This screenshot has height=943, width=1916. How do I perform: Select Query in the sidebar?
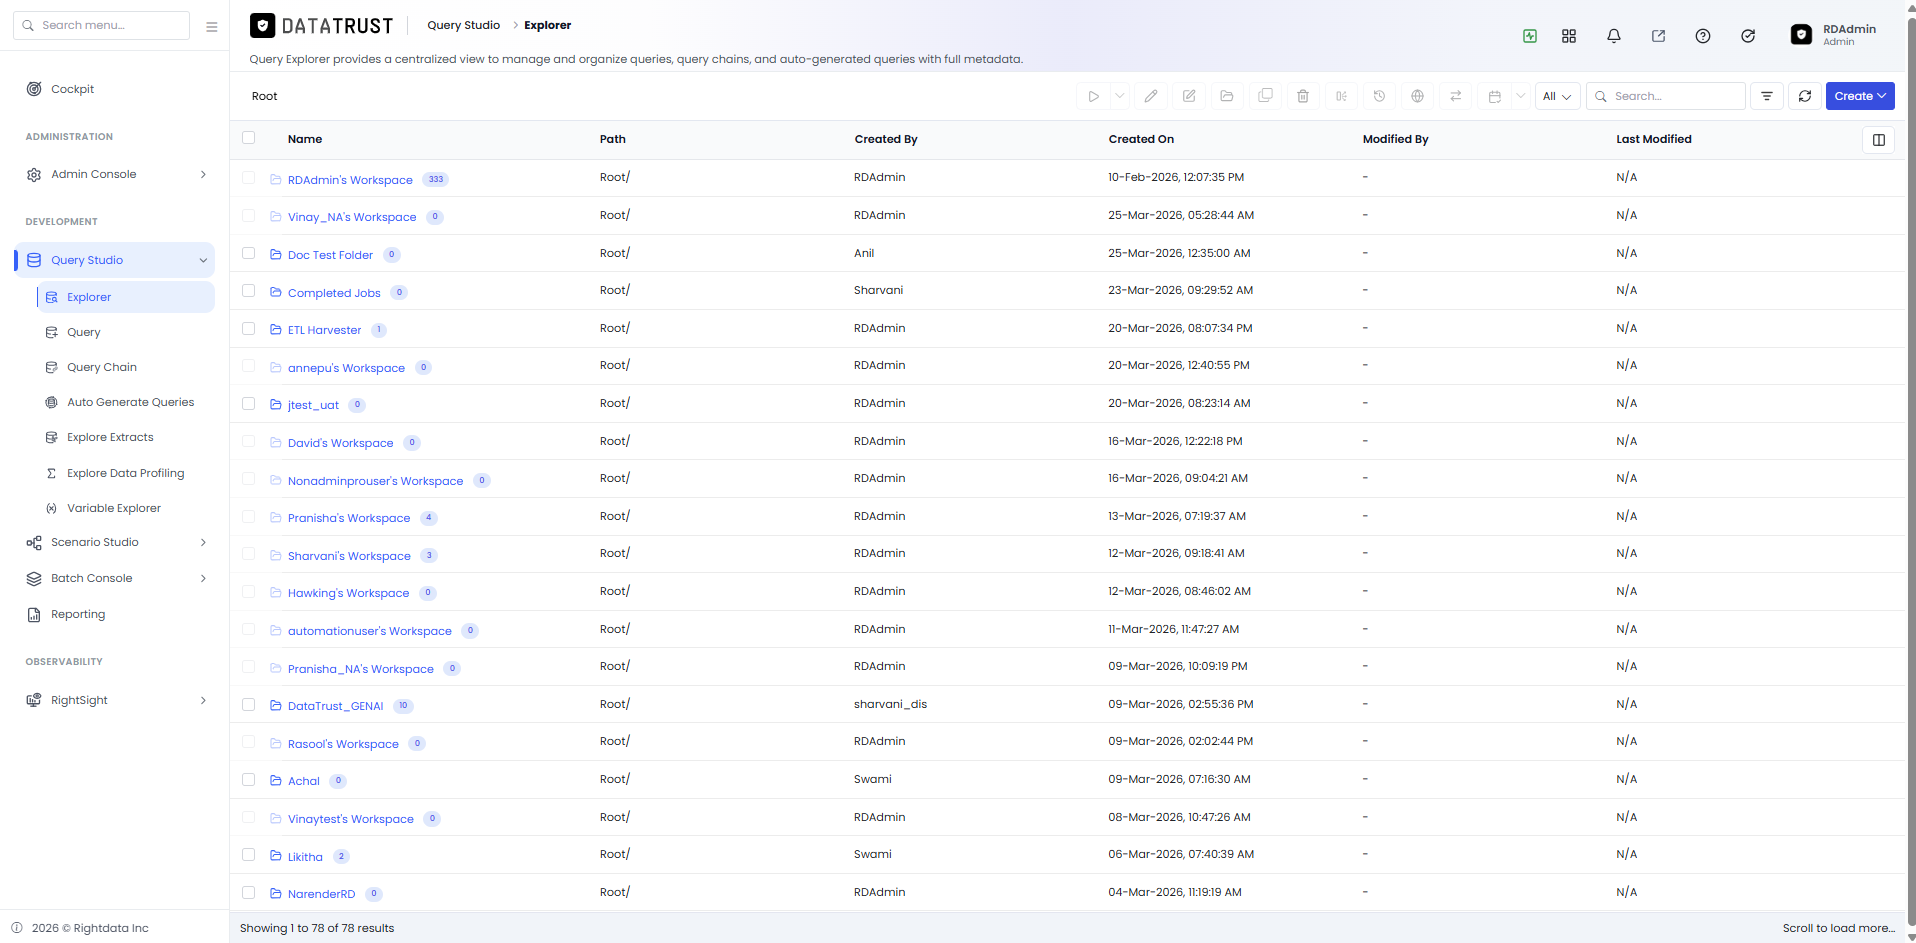[x=84, y=332]
